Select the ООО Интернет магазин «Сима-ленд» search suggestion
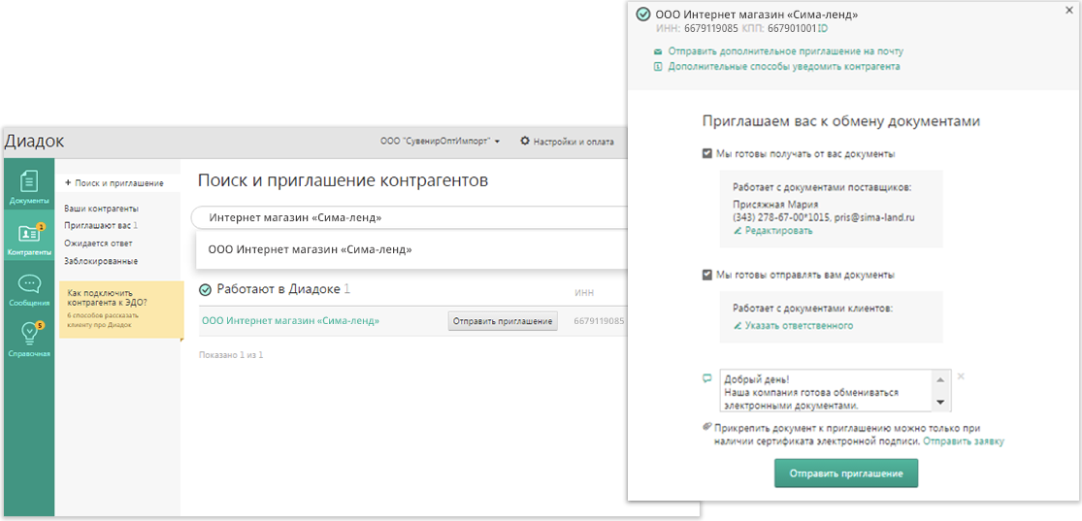The height and width of the screenshot is (521, 1082). coord(310,249)
